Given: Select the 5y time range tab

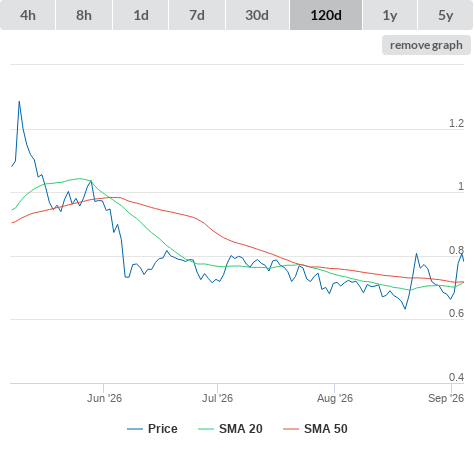Looking at the screenshot, I should [x=445, y=15].
